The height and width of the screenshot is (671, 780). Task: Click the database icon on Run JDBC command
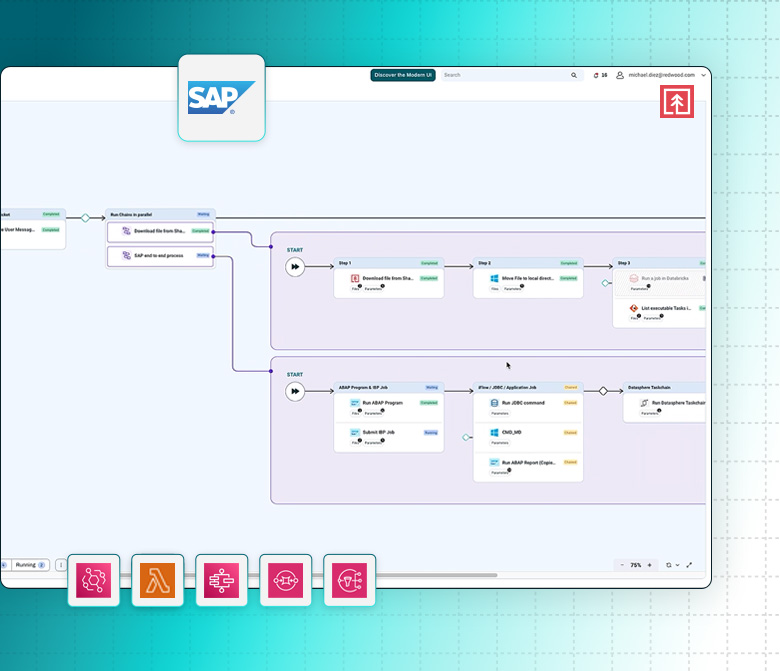tap(494, 402)
